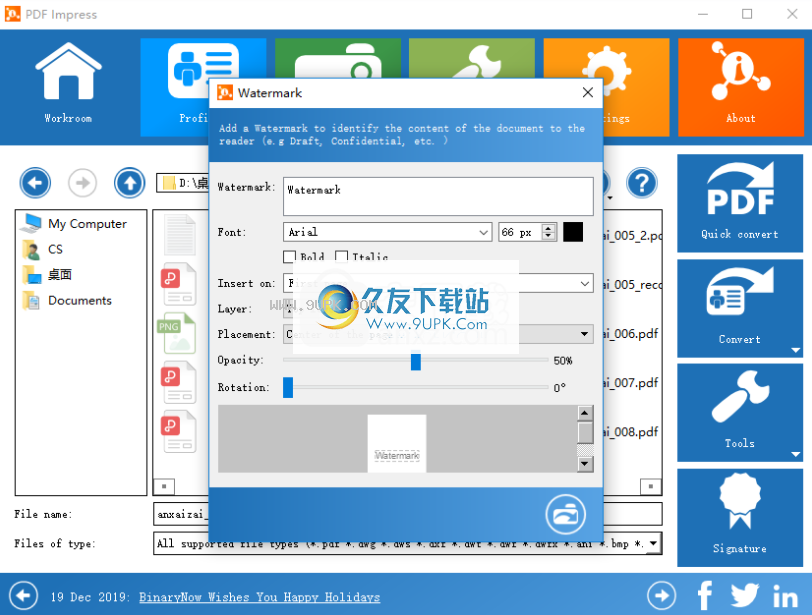The height and width of the screenshot is (615, 812).
Task: Open the LinkedIn page link
Action: pos(785,596)
